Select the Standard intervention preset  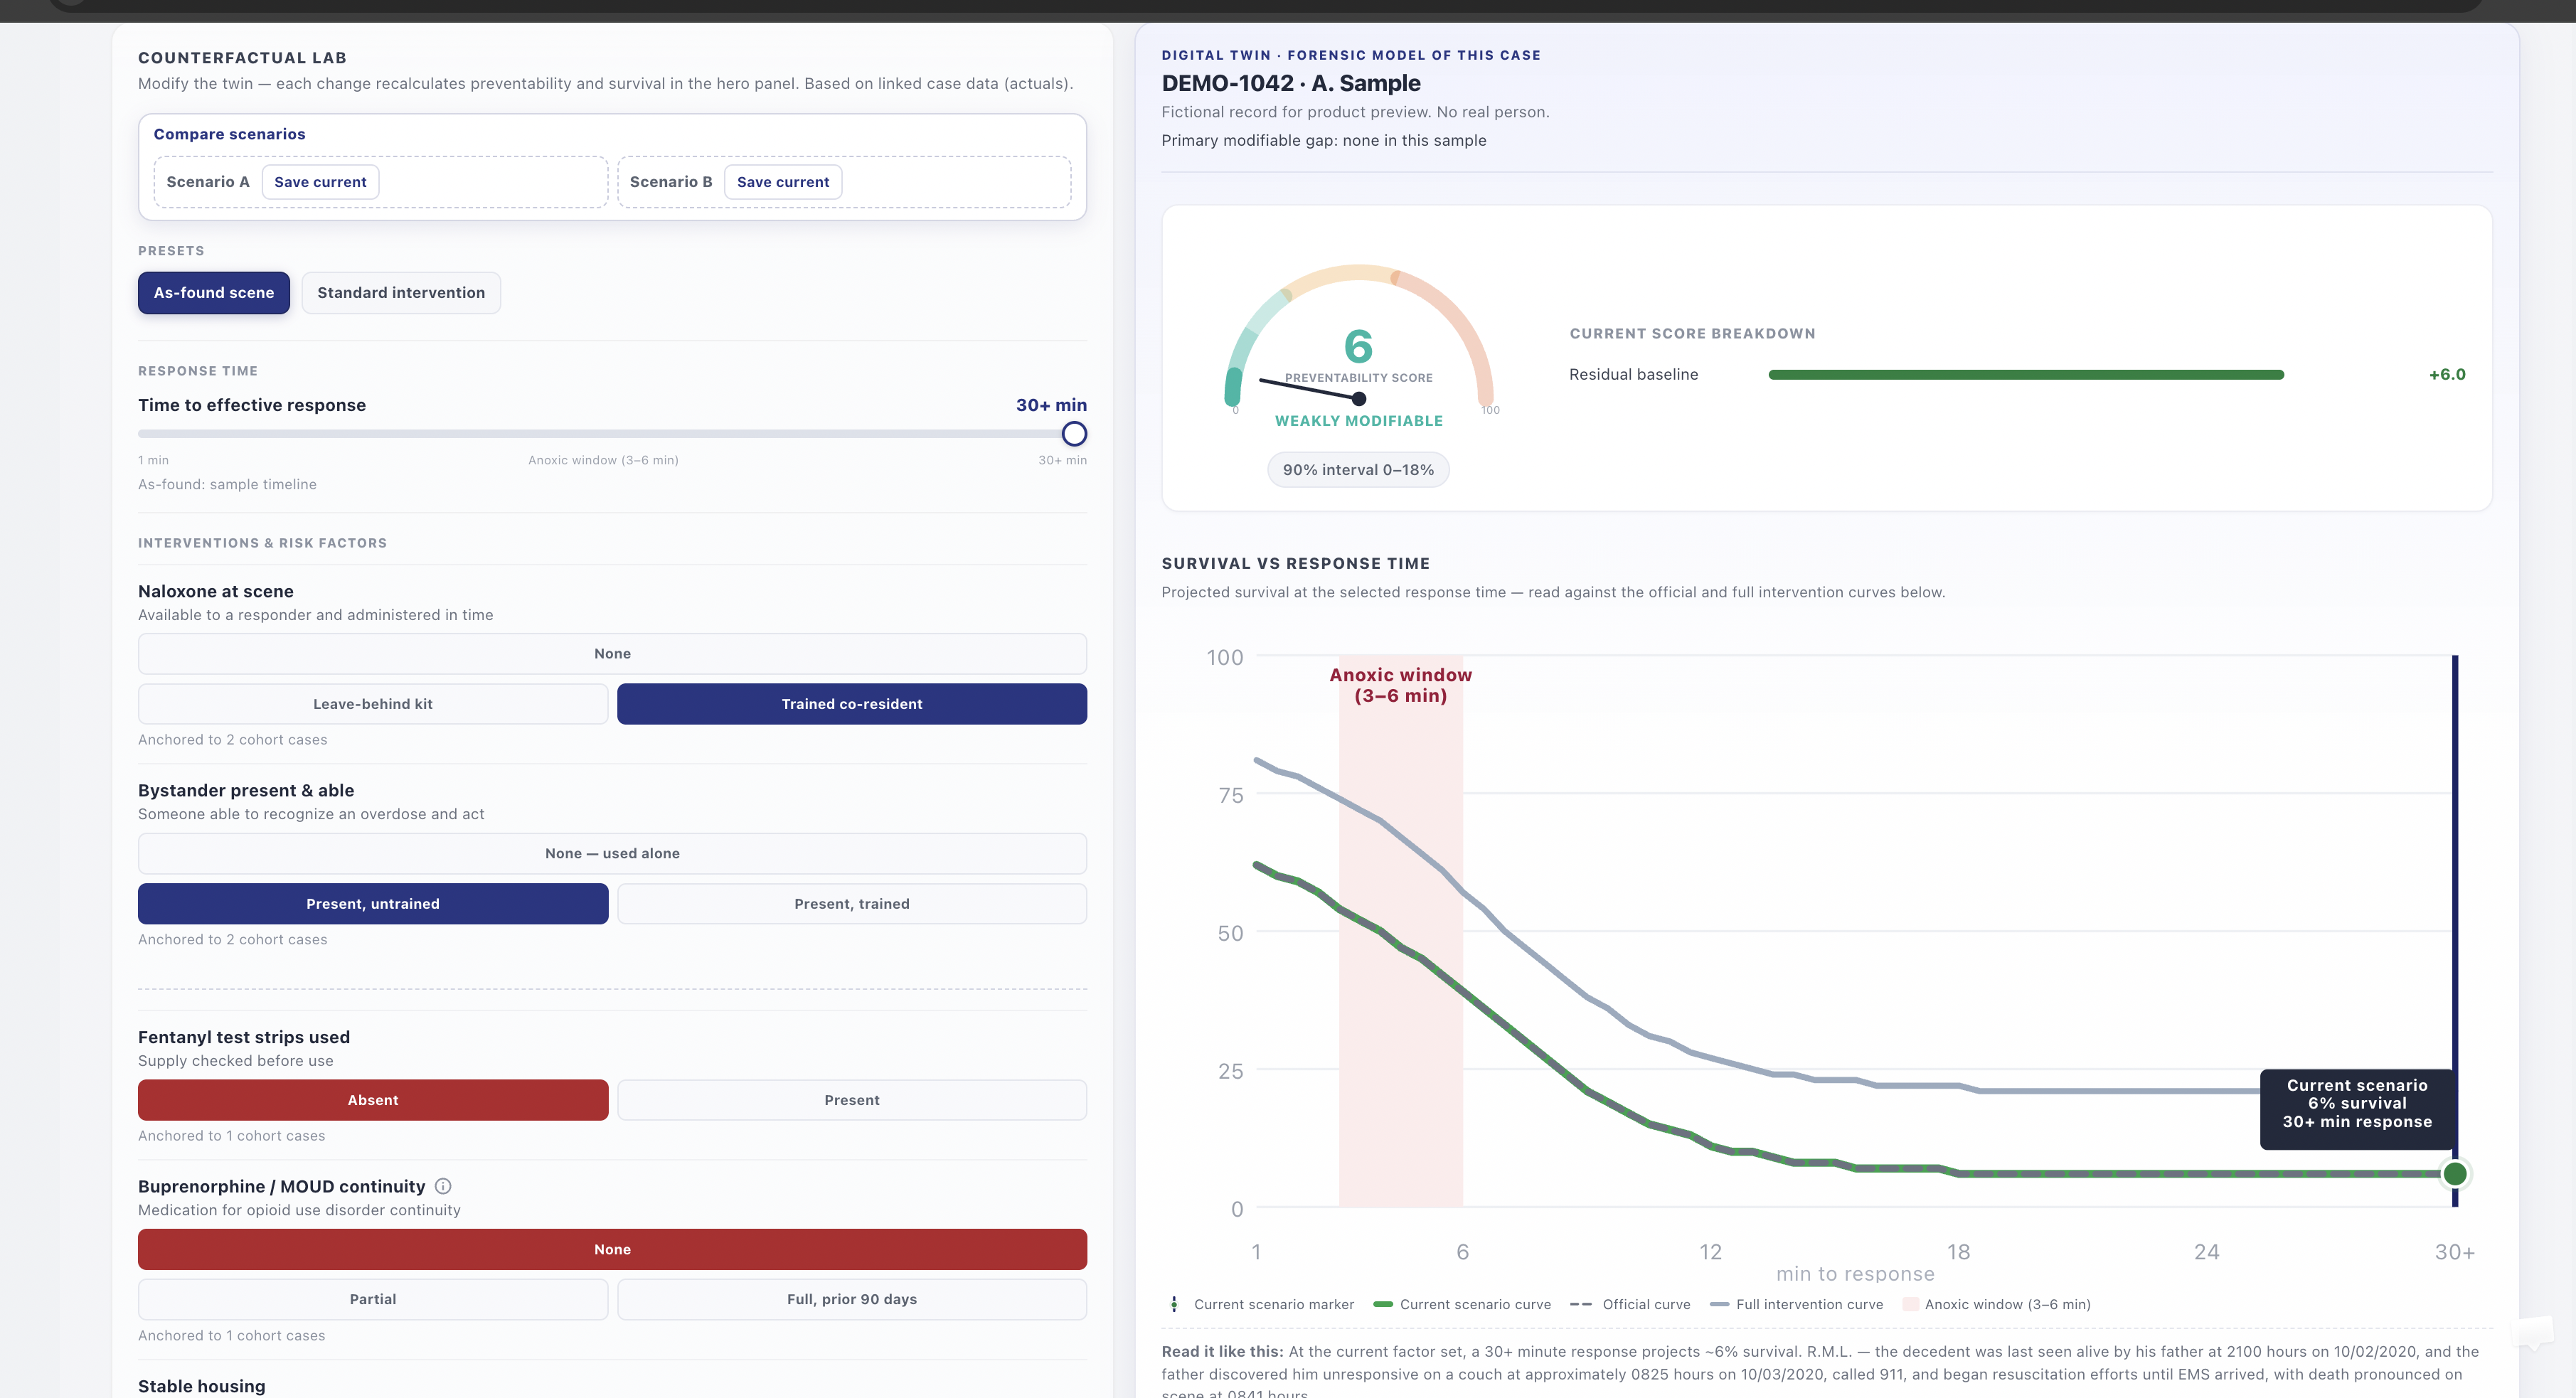click(x=401, y=293)
